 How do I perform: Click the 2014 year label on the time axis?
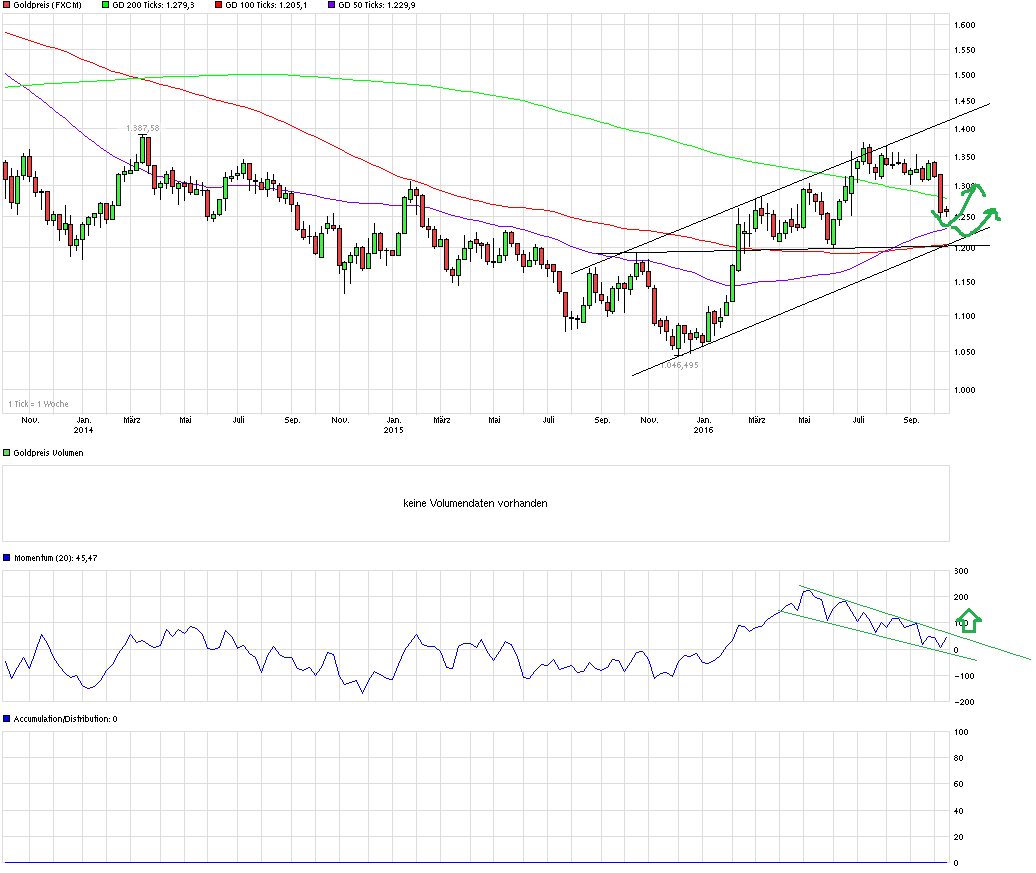pyautogui.click(x=83, y=430)
